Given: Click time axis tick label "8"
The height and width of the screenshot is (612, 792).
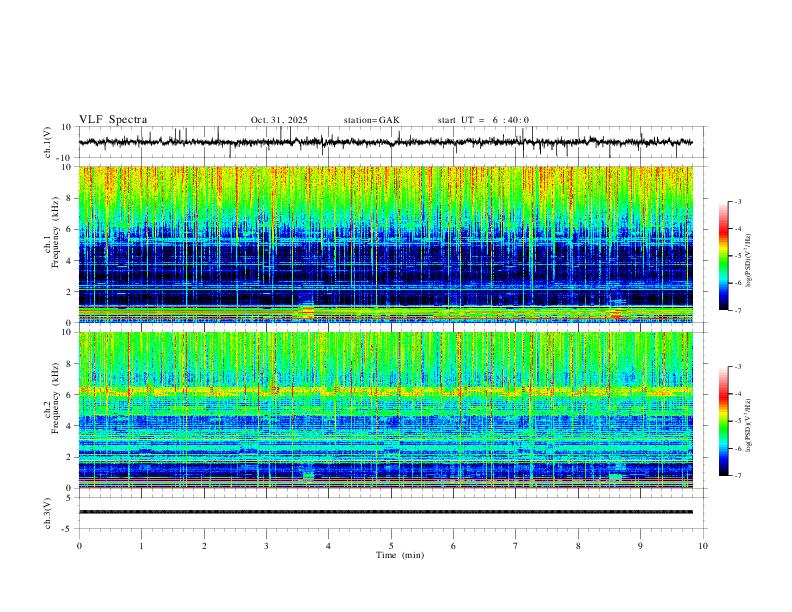Looking at the screenshot, I should 578,546.
